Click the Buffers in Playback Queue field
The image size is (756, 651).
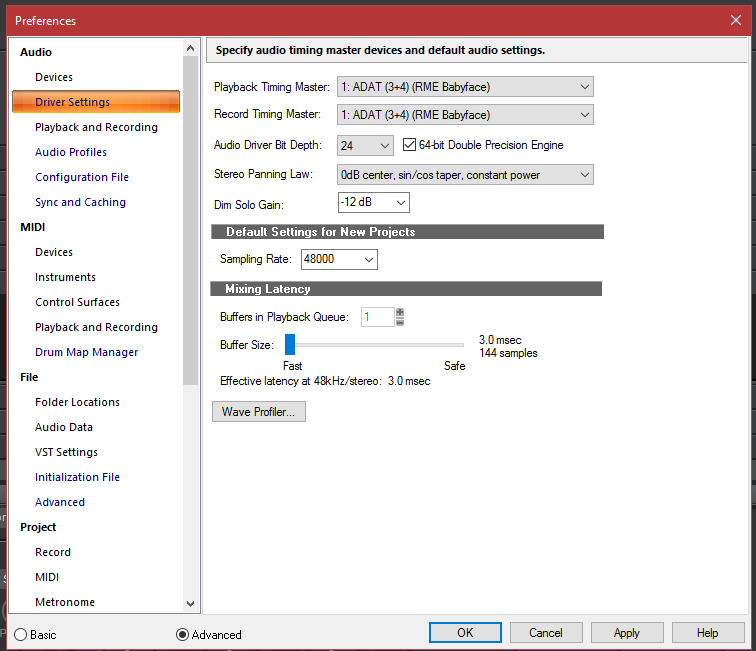[x=378, y=317]
